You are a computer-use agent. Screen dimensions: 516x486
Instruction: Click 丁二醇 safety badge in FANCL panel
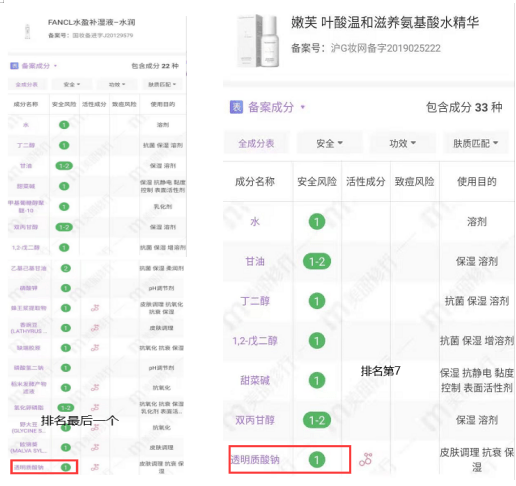click(64, 145)
